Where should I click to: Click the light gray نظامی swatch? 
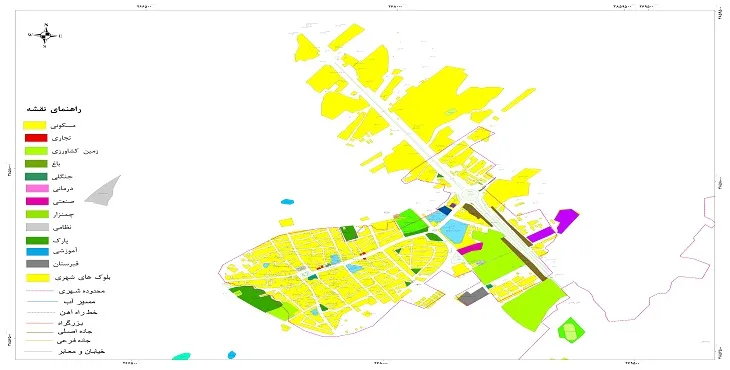tap(37, 227)
